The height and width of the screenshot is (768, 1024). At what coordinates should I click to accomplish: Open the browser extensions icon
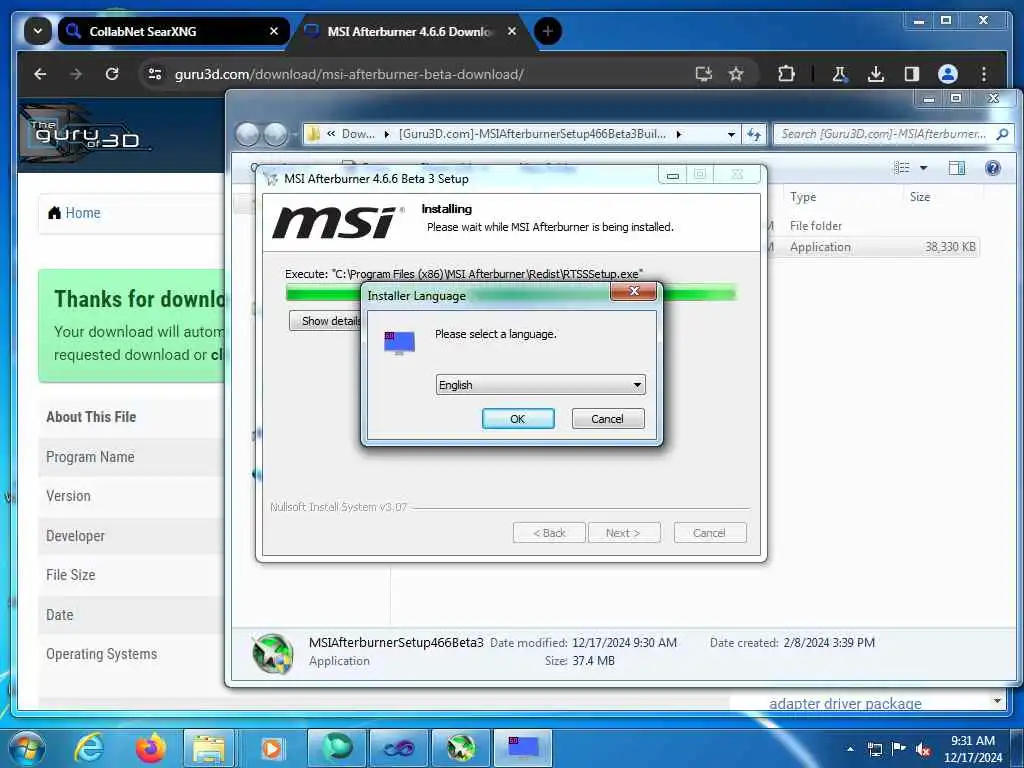coord(786,74)
